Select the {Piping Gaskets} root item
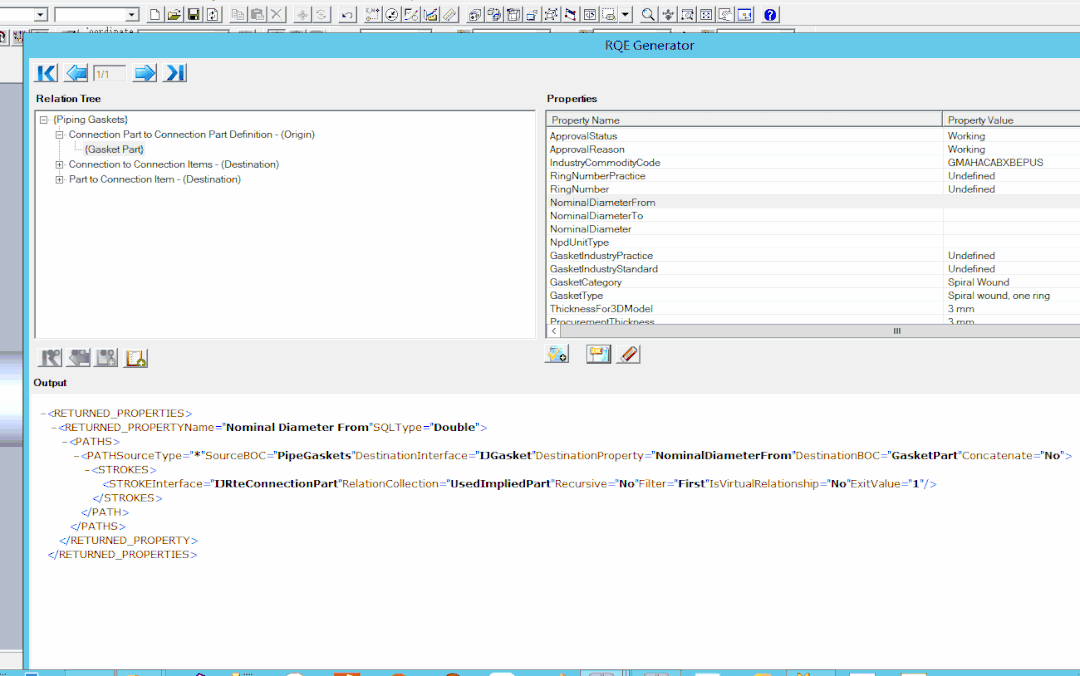This screenshot has width=1080, height=676. (90, 120)
